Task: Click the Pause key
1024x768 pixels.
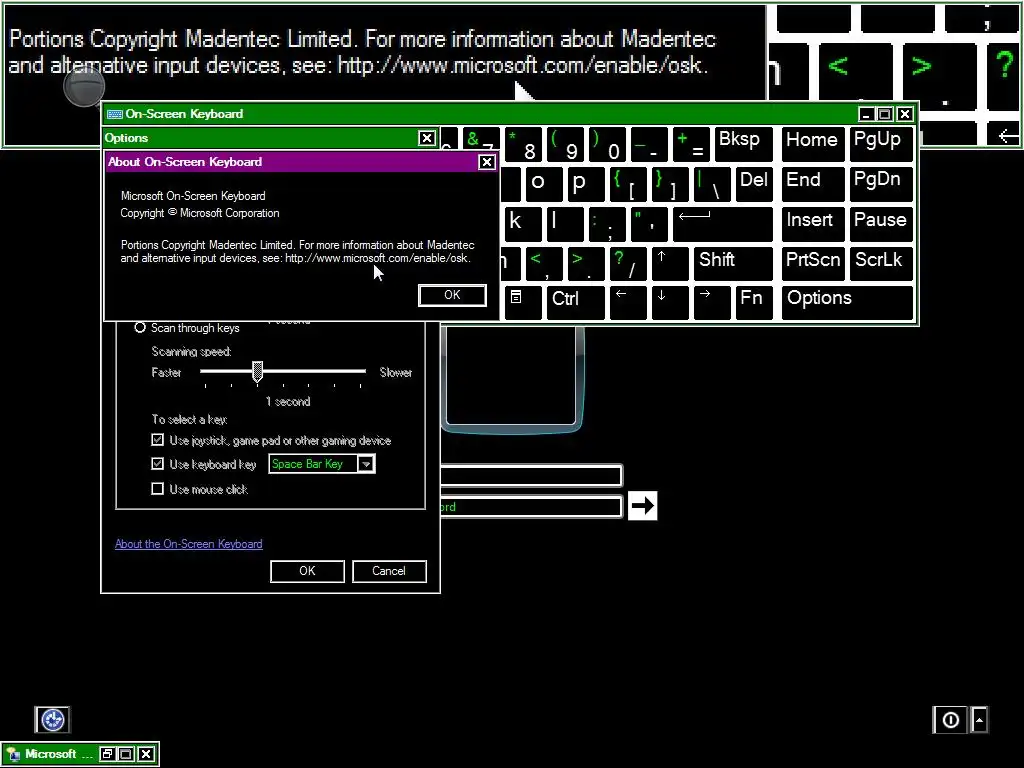Action: click(x=881, y=224)
